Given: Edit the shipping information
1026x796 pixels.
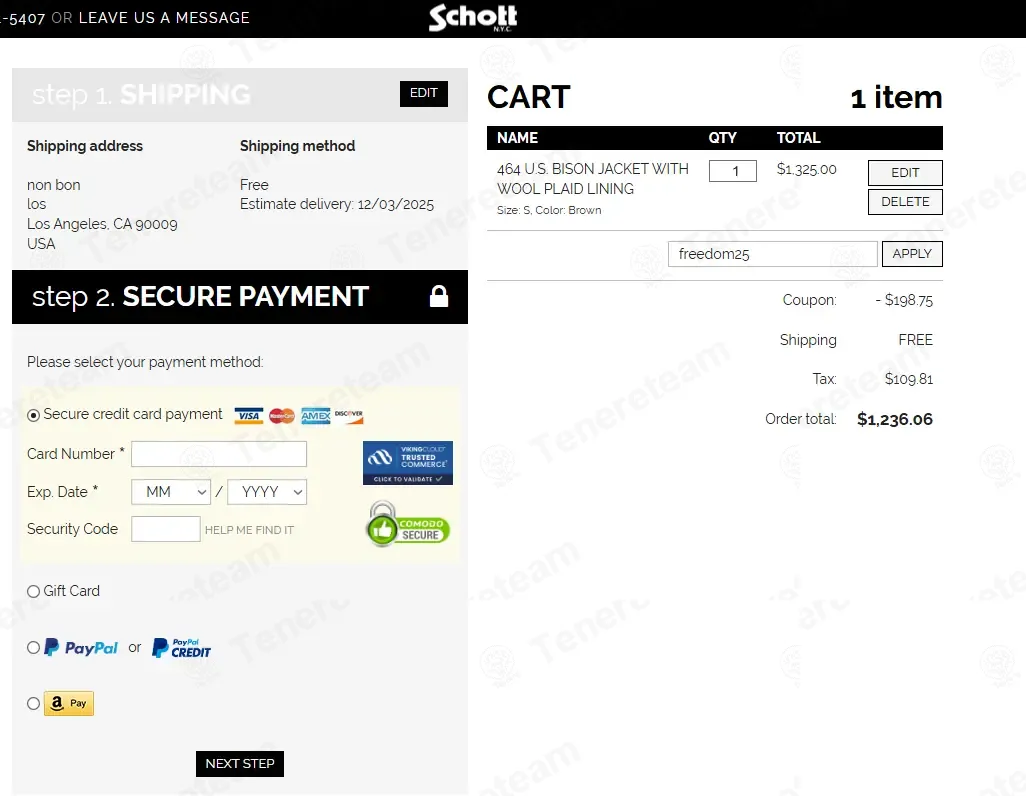Looking at the screenshot, I should coord(424,93).
